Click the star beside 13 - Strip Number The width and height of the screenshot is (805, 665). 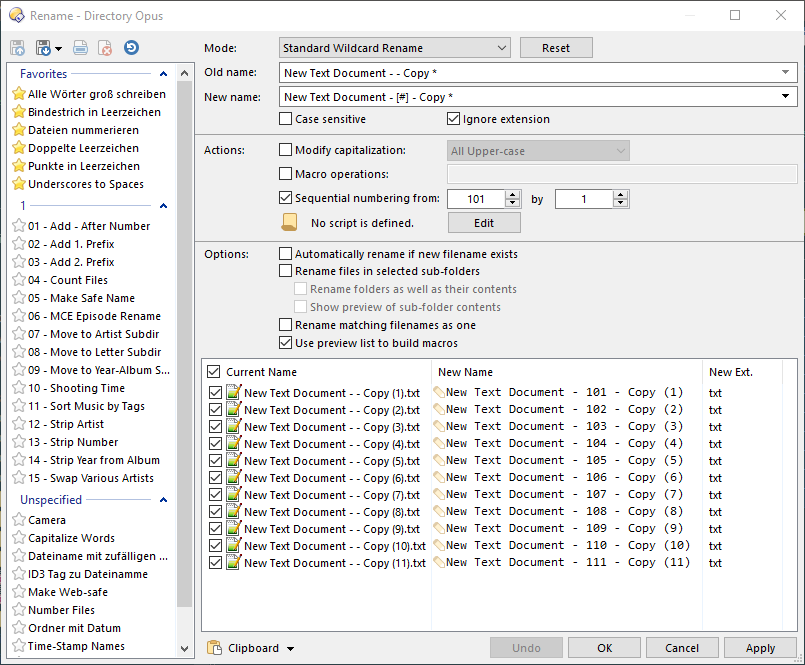(19, 442)
